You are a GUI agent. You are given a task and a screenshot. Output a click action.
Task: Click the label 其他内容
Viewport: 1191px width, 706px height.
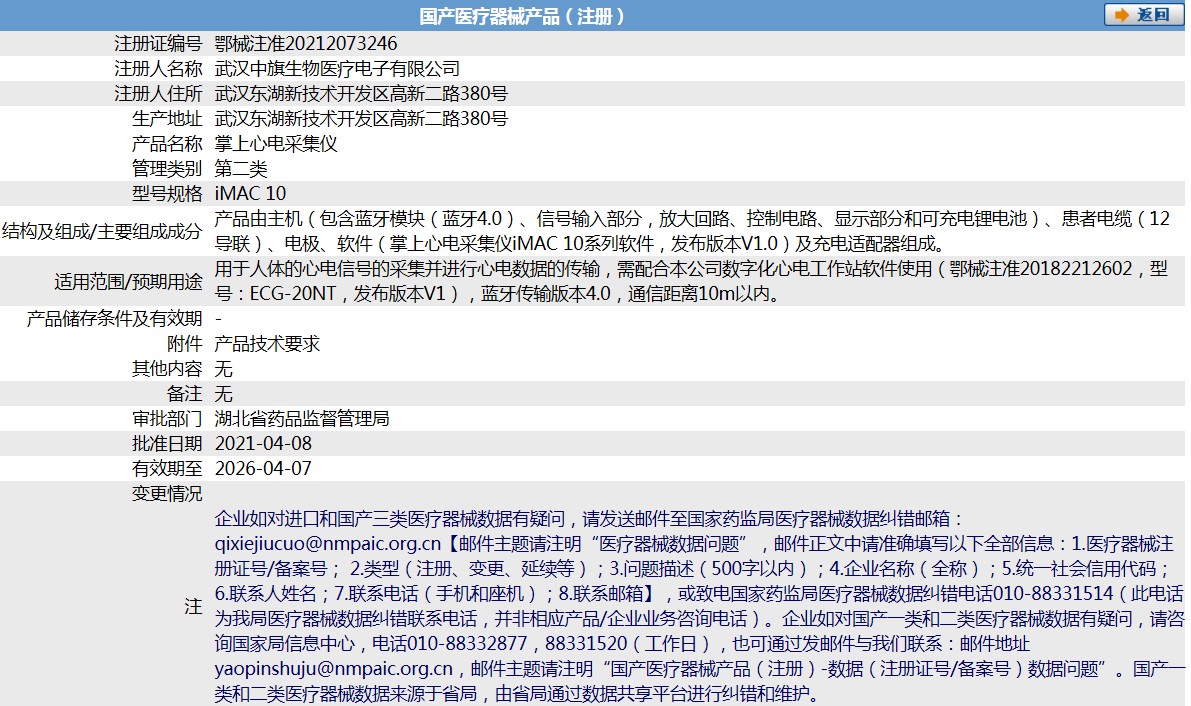(167, 369)
